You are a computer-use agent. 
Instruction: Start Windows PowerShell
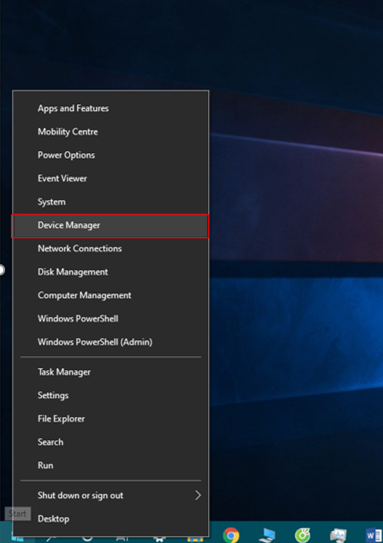(110, 319)
